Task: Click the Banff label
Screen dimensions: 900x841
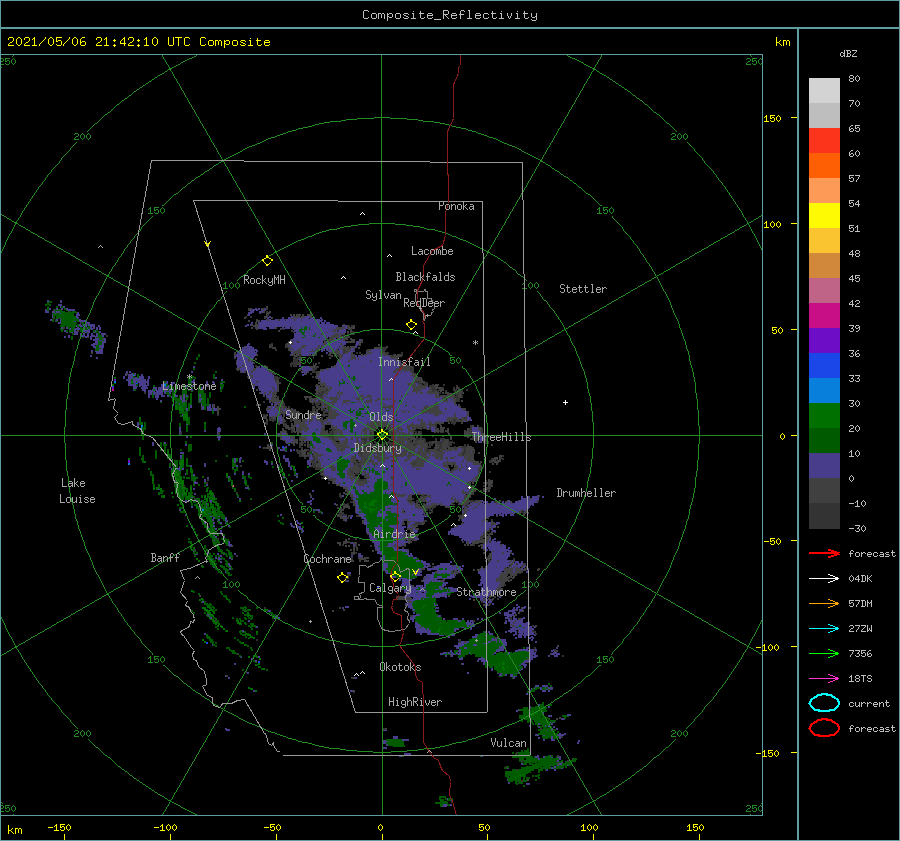Action: point(165,557)
